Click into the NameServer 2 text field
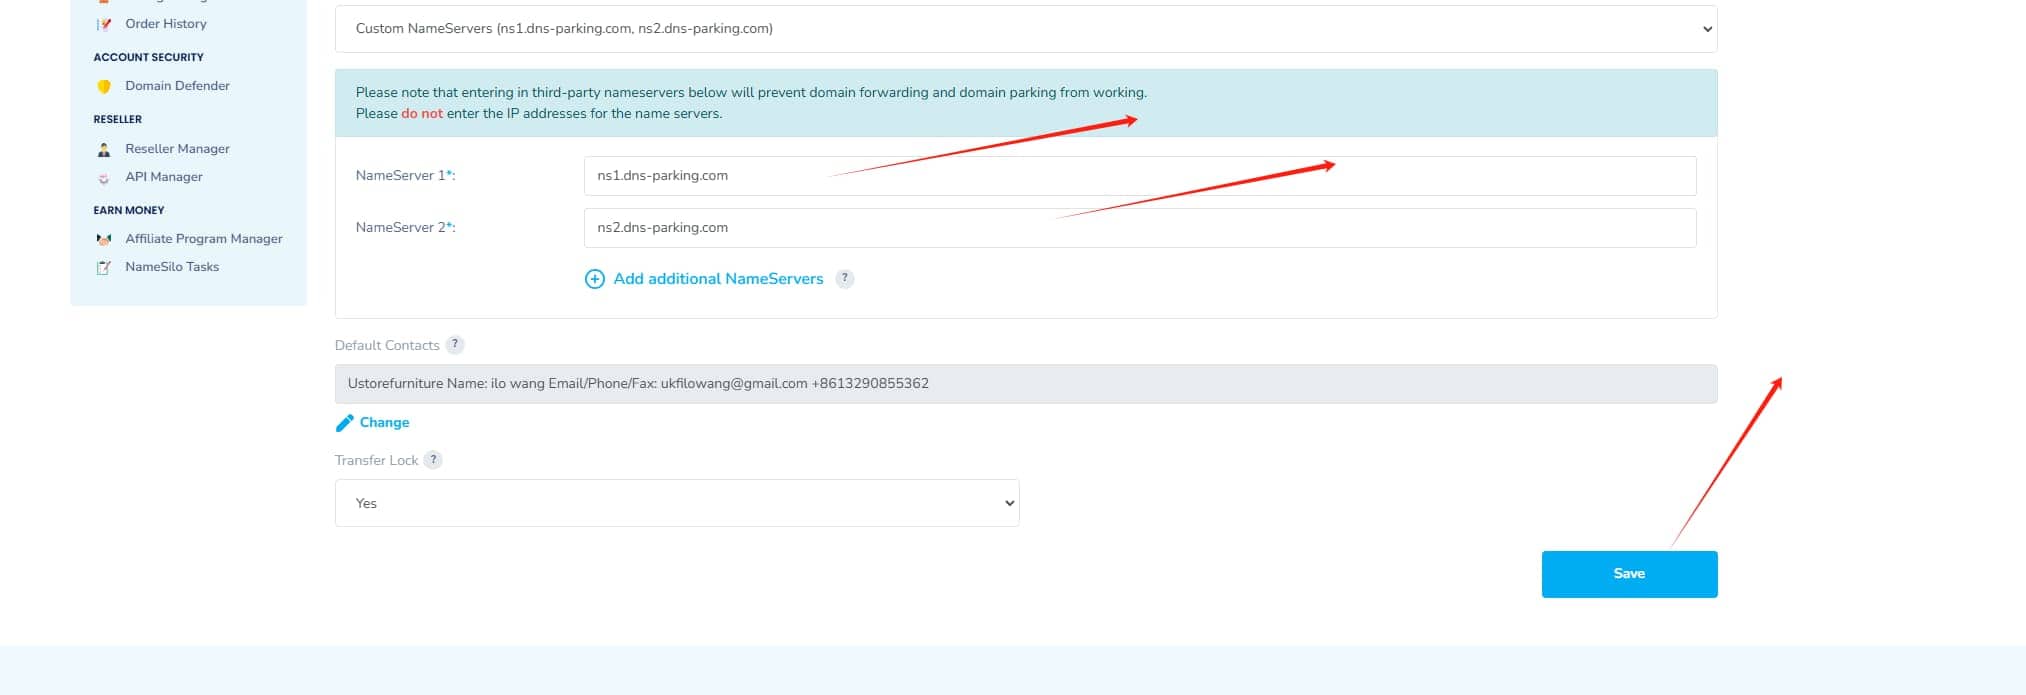Viewport: 2026px width, 695px height. [1139, 228]
